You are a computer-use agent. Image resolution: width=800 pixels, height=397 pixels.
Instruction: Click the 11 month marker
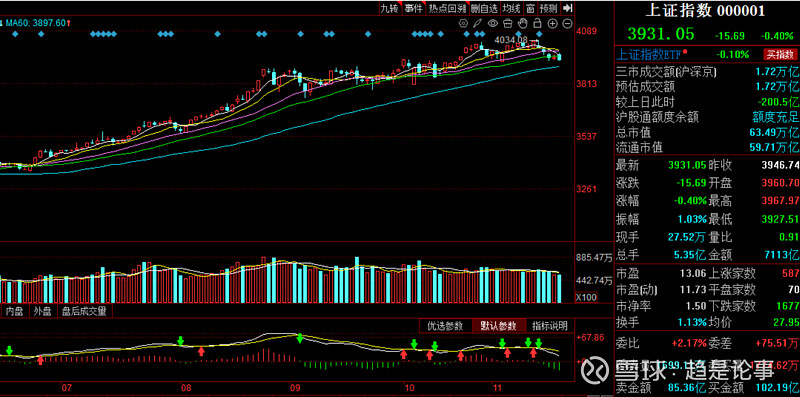(496, 387)
